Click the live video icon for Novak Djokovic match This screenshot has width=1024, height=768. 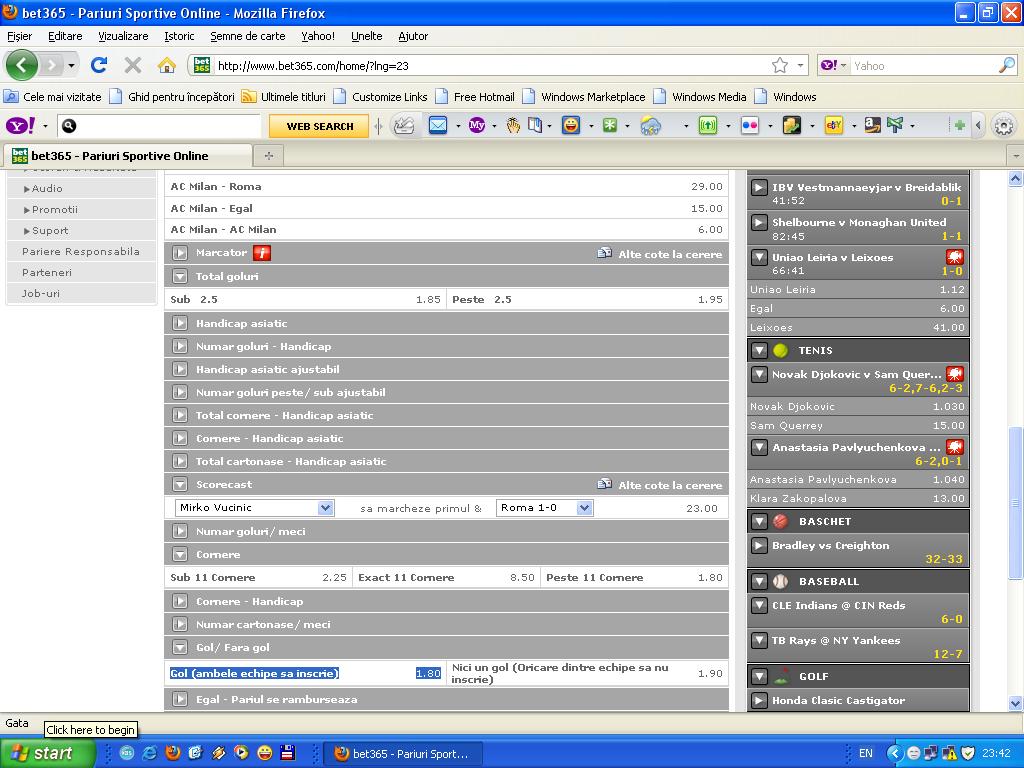coord(955,374)
